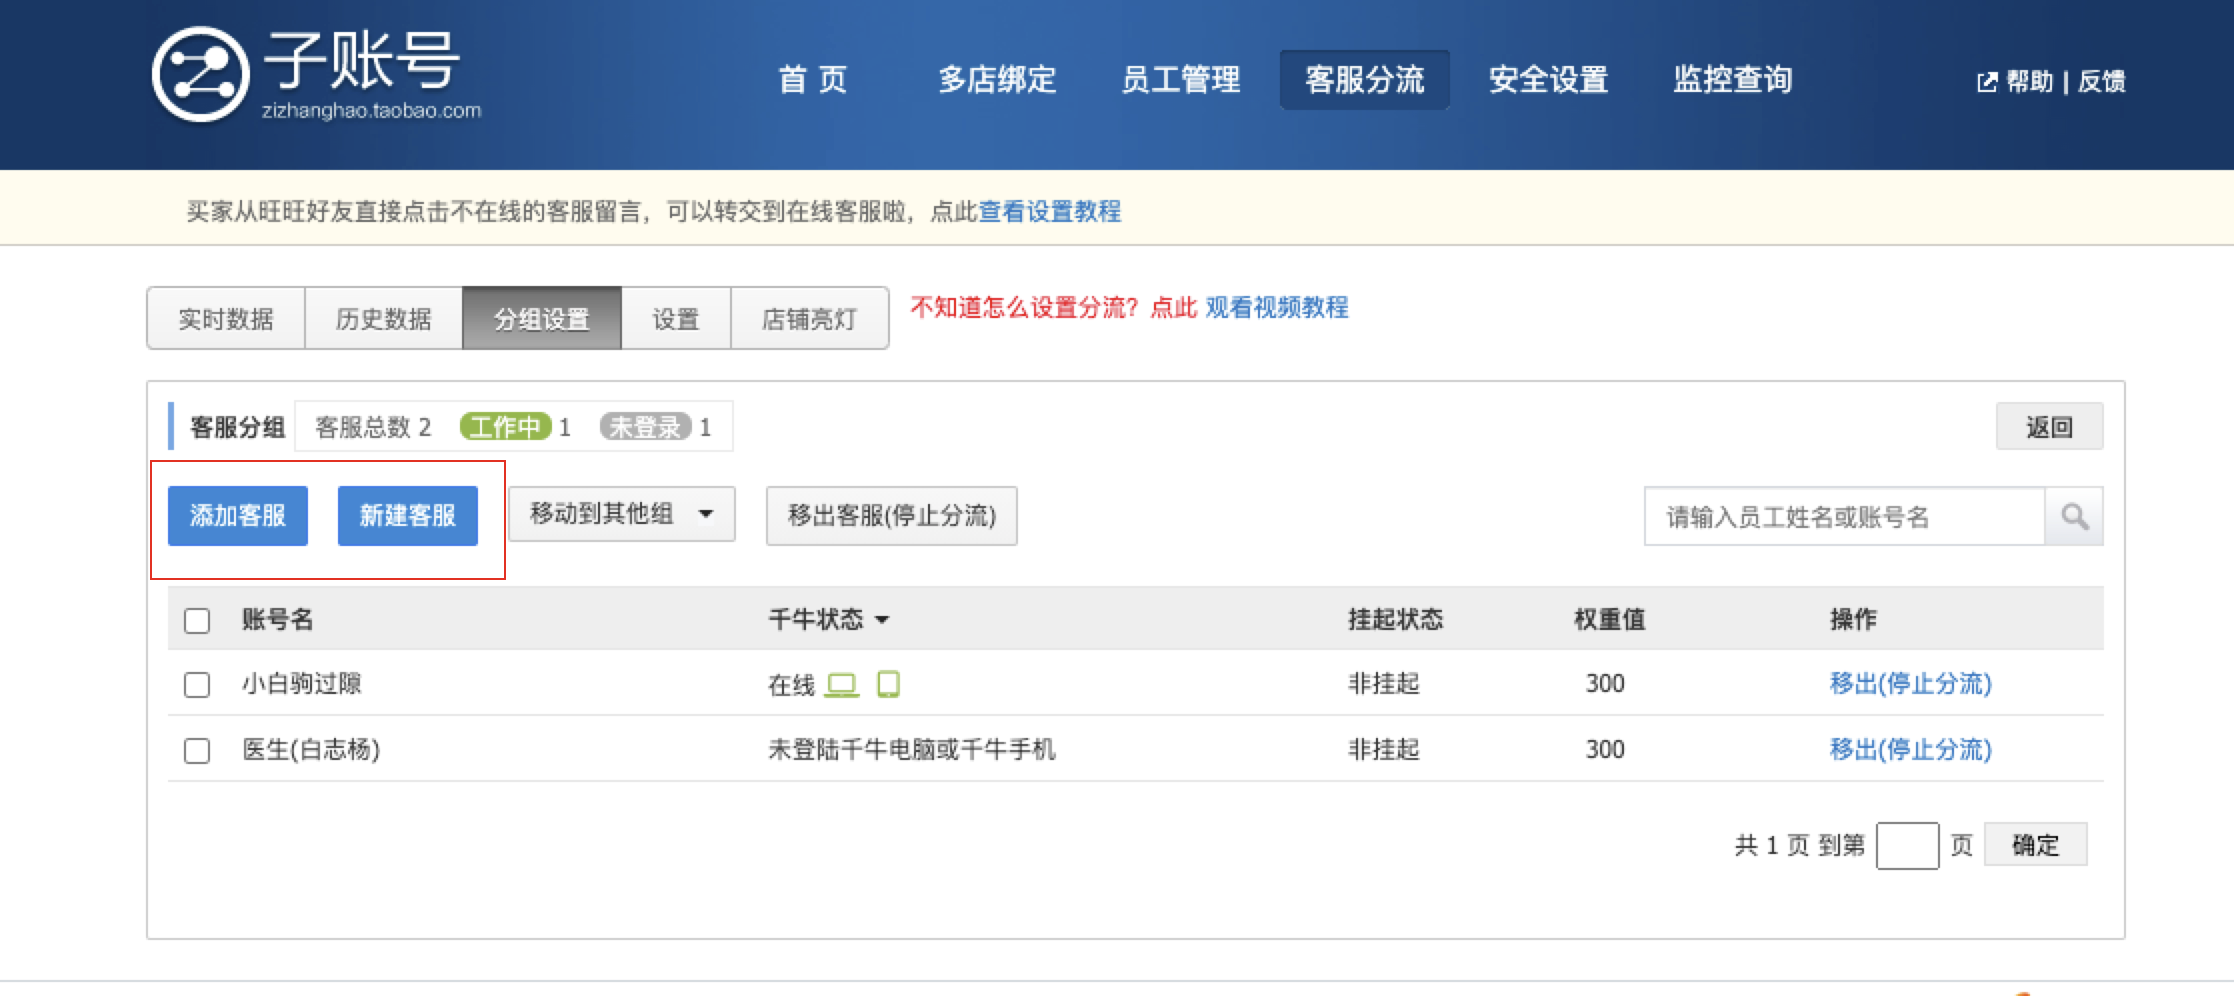Click the external-link help icon
The height and width of the screenshot is (996, 2234).
[x=1987, y=82]
